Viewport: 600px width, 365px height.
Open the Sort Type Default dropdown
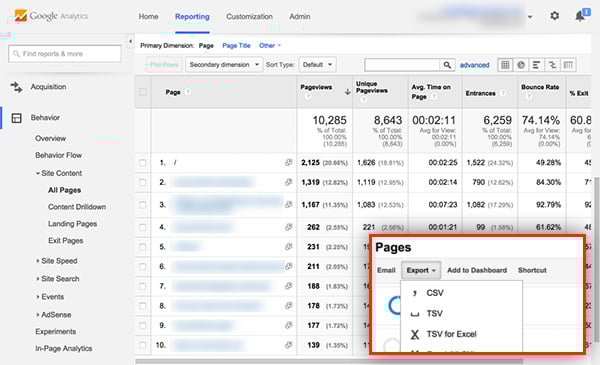(x=317, y=65)
